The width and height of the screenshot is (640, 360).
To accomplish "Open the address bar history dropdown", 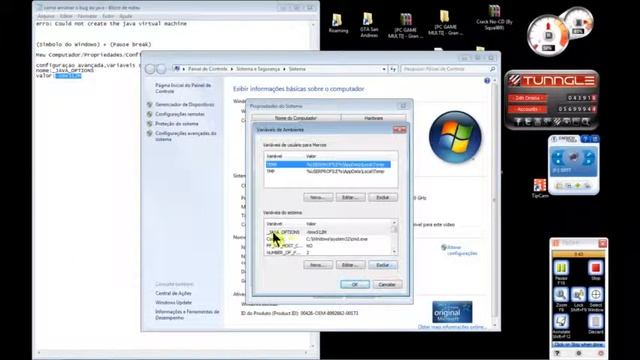I will [384, 69].
